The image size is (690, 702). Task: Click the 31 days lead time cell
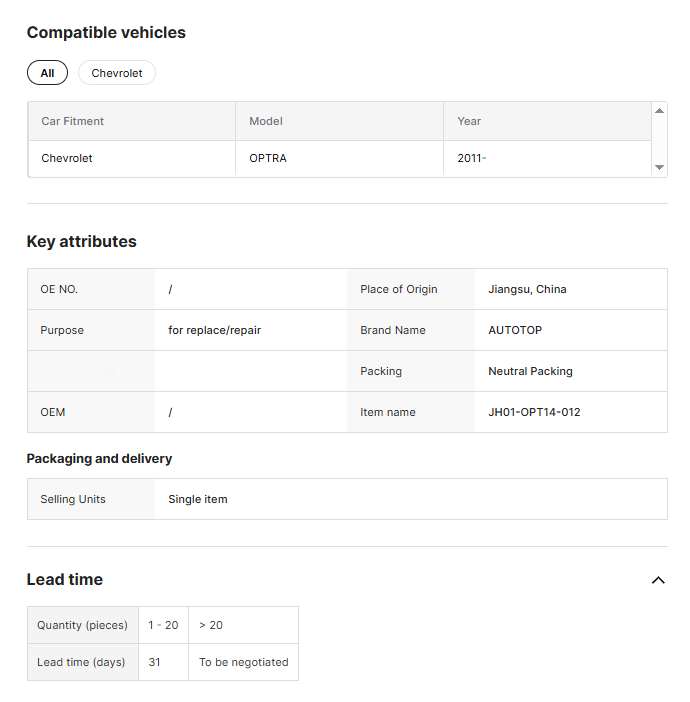click(x=154, y=662)
